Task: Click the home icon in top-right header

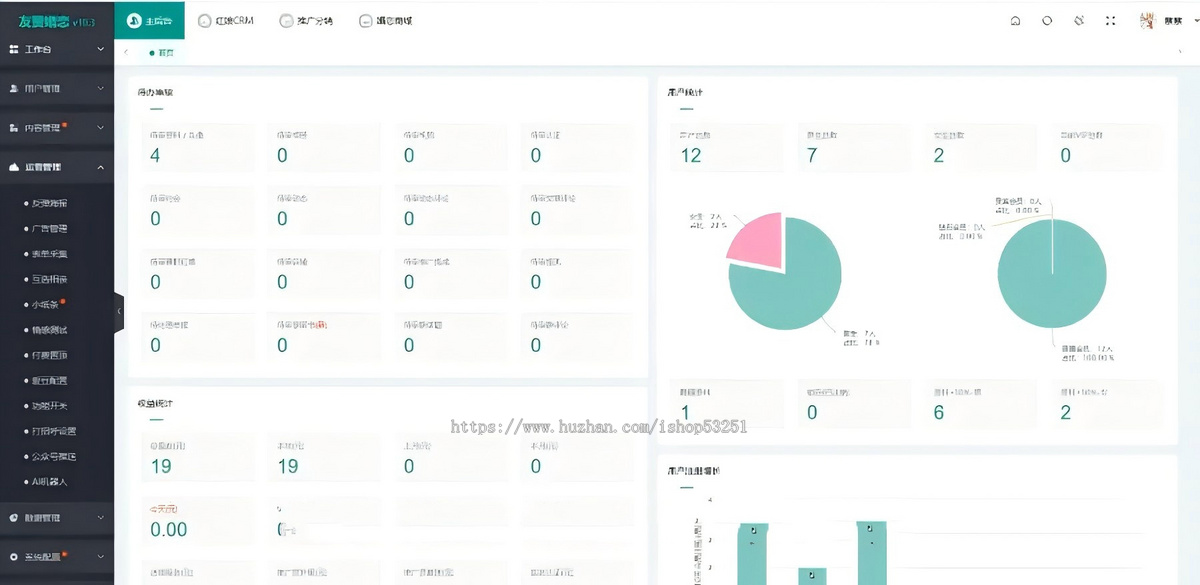Action: 1015,20
